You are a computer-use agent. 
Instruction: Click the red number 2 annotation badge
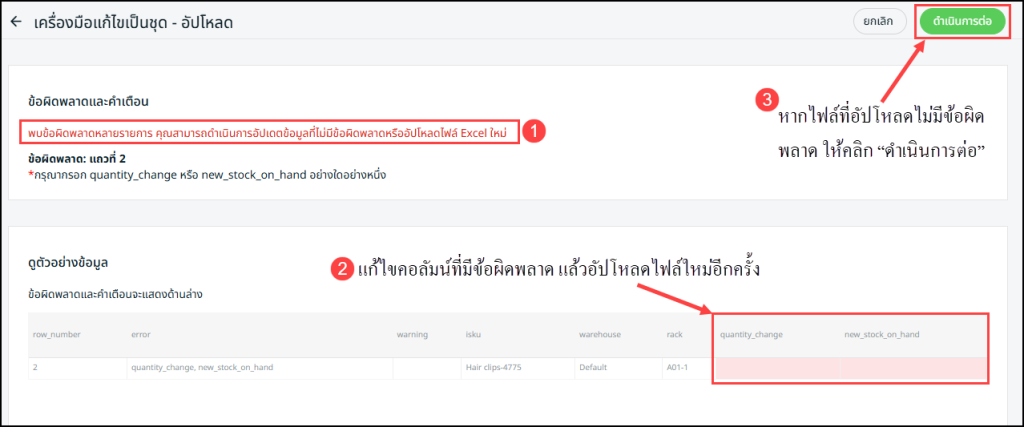(x=343, y=268)
